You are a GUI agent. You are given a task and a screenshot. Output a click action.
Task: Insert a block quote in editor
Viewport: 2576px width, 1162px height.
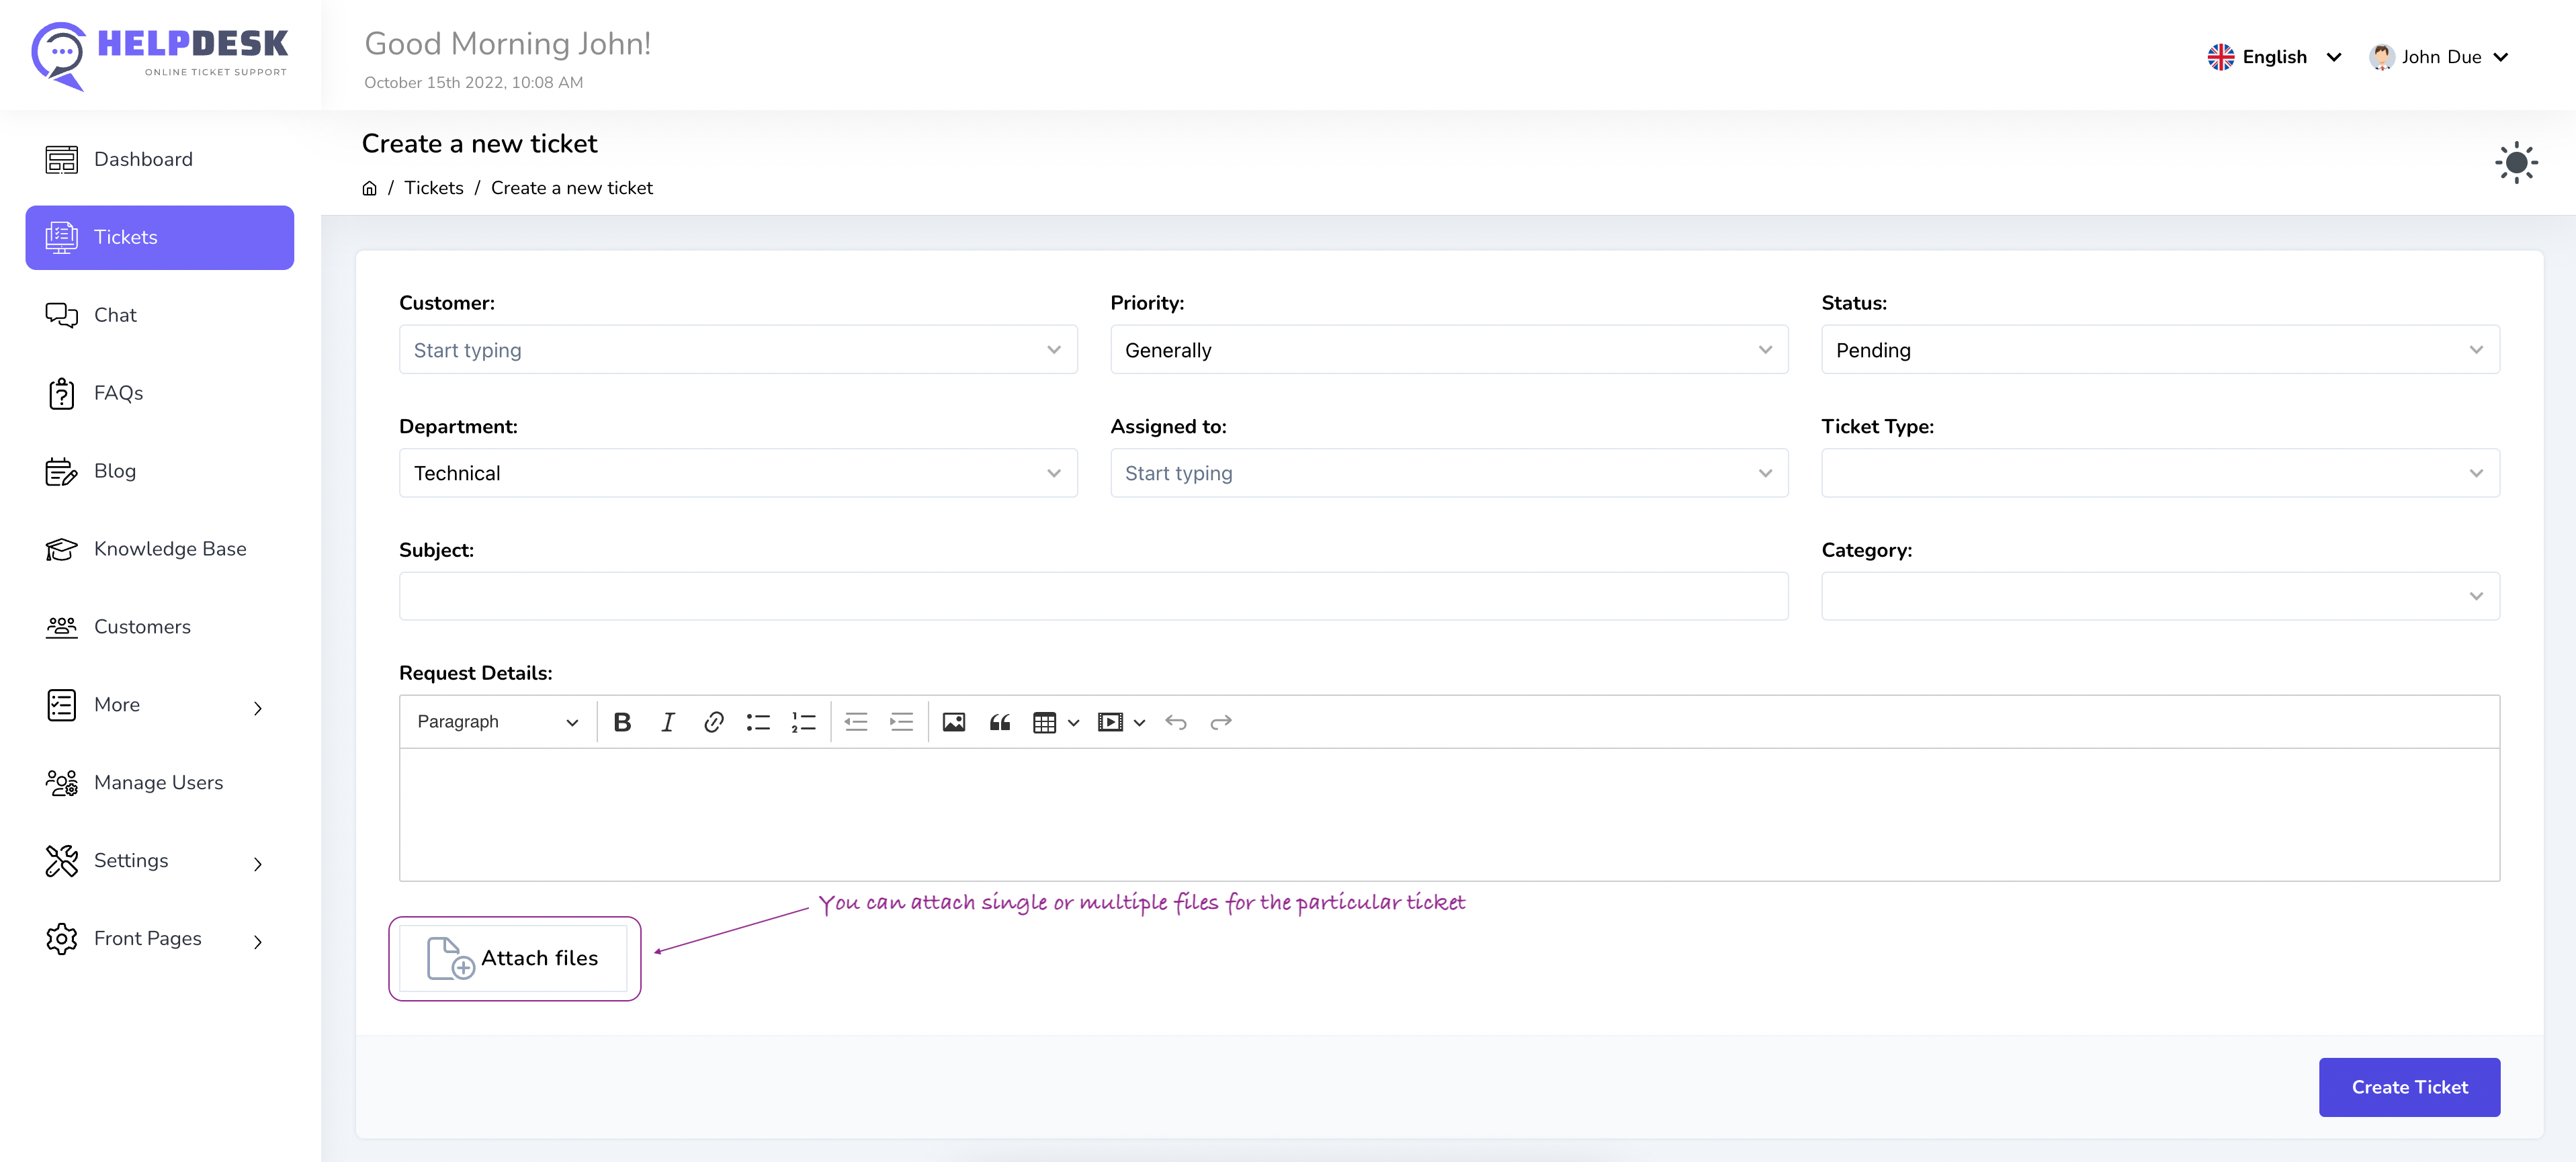(999, 722)
